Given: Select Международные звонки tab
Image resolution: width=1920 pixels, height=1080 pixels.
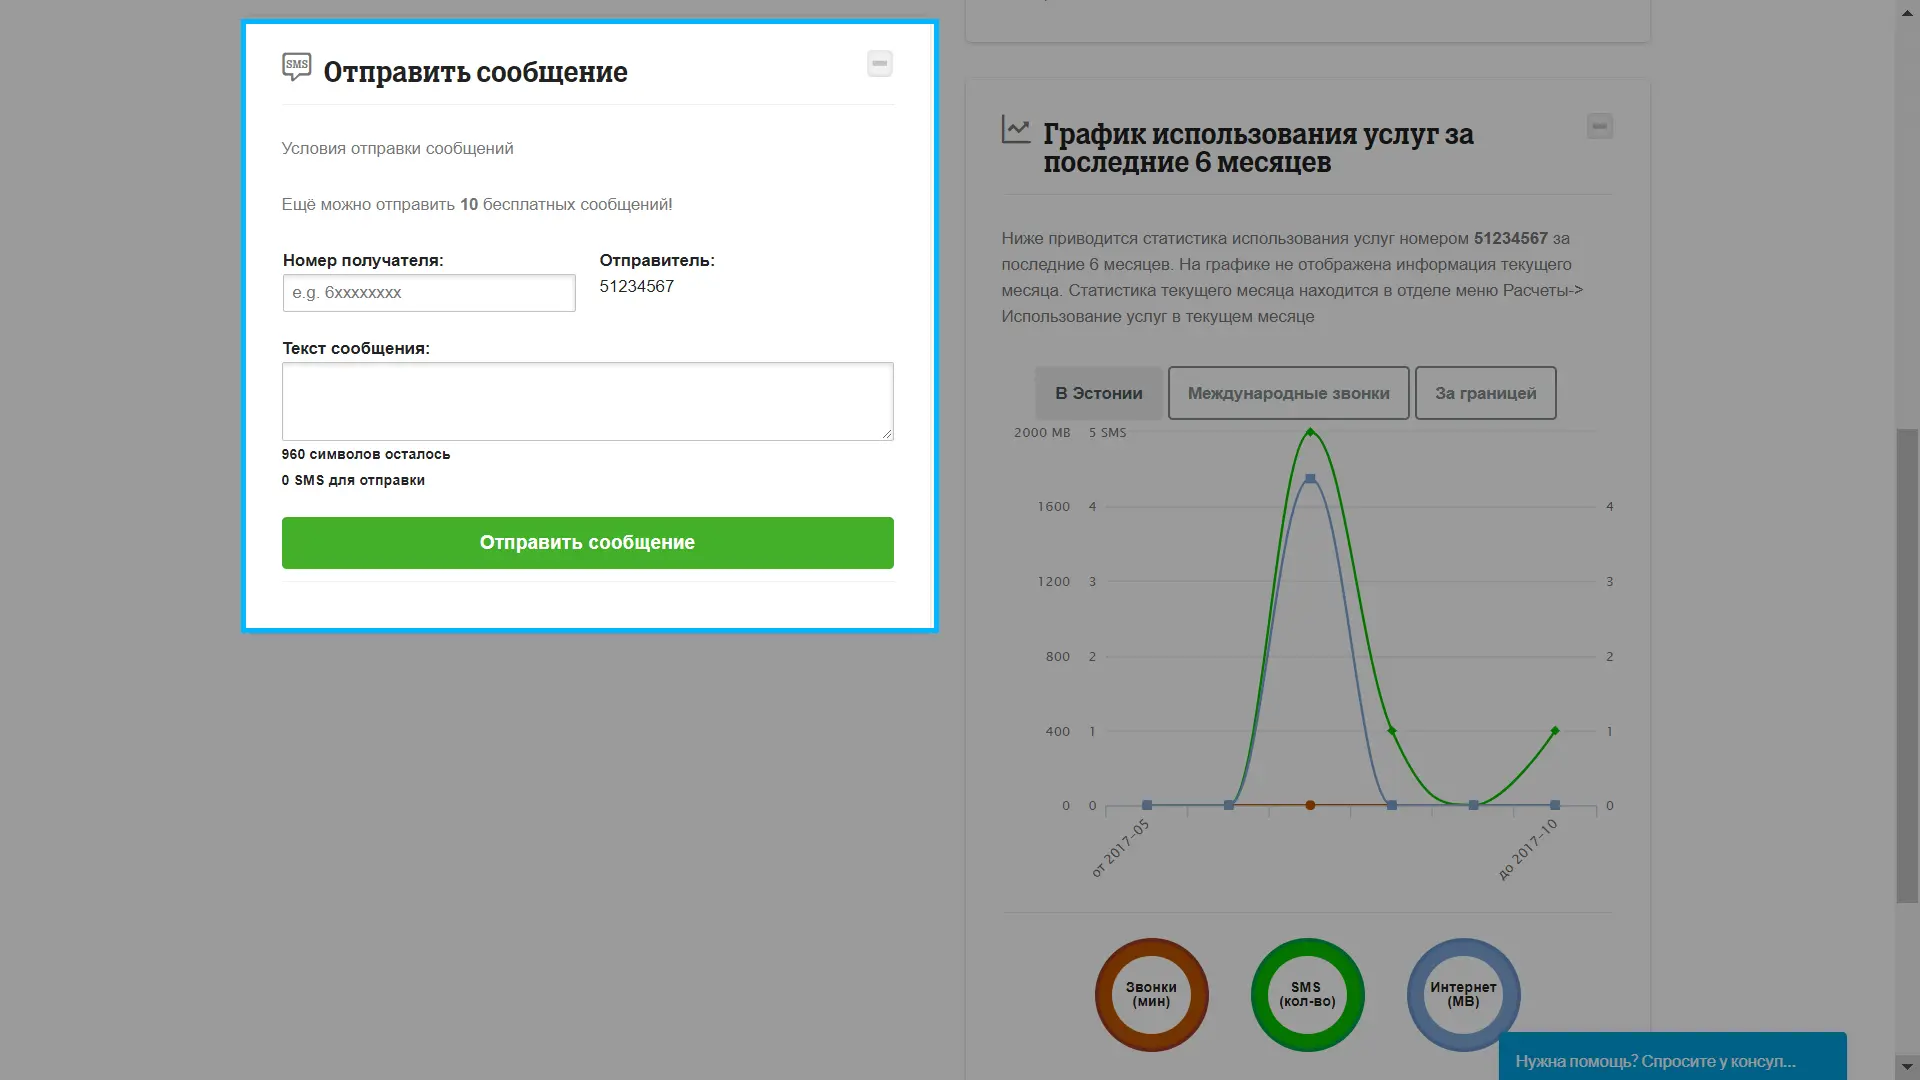Looking at the screenshot, I should tap(1288, 393).
